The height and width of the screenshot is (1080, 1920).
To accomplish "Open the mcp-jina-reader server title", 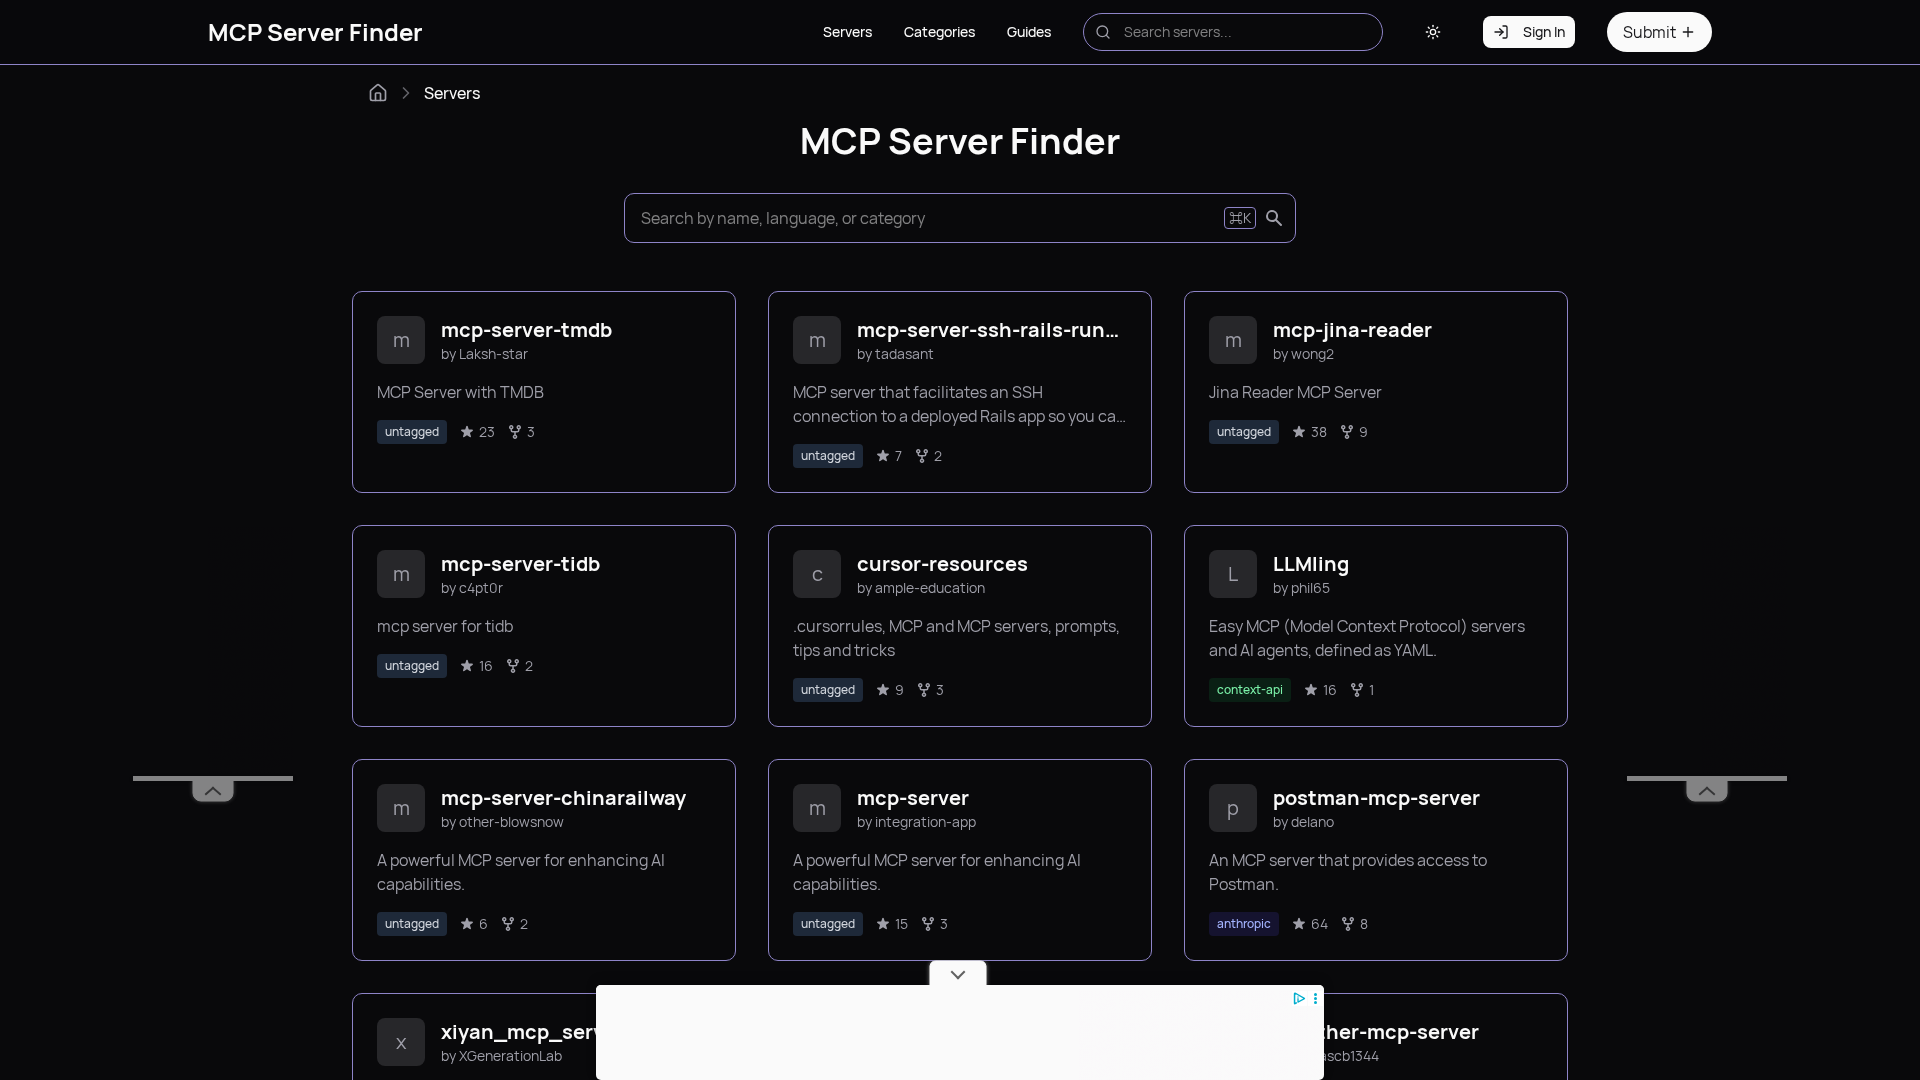I will (1352, 330).
